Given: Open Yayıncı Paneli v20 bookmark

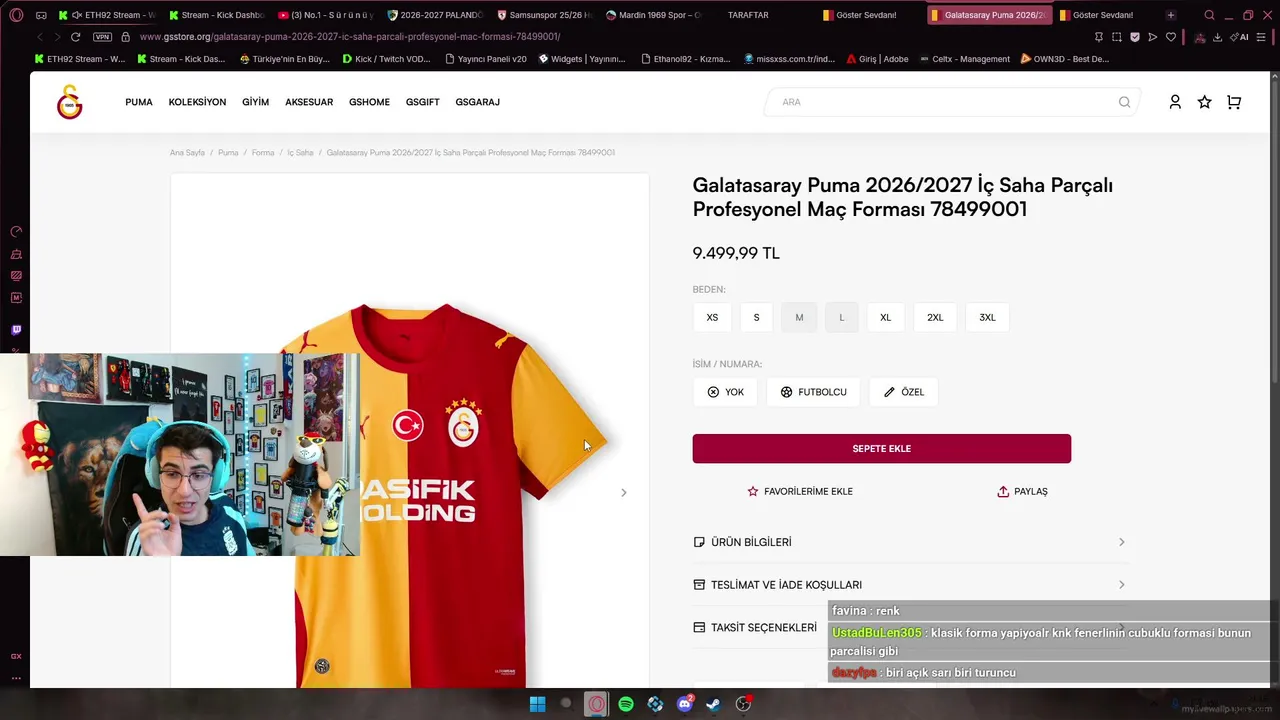Looking at the screenshot, I should click(485, 59).
